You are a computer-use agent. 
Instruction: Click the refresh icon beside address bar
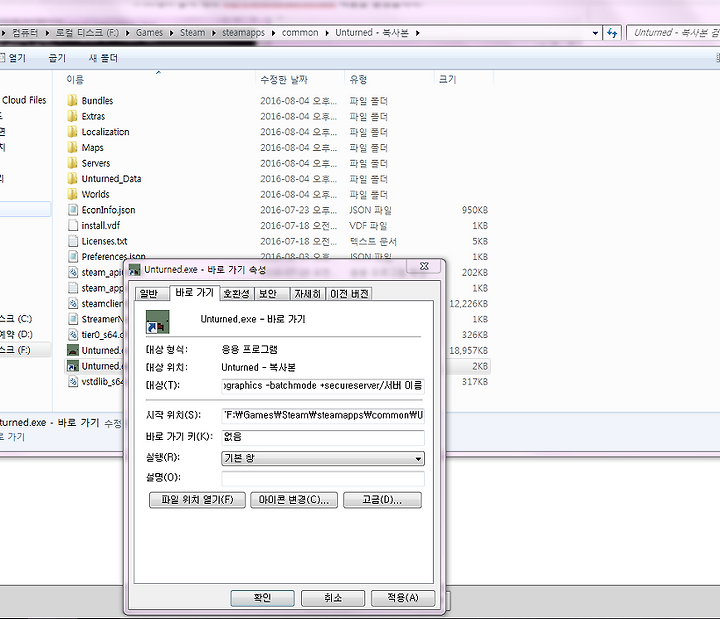[612, 33]
